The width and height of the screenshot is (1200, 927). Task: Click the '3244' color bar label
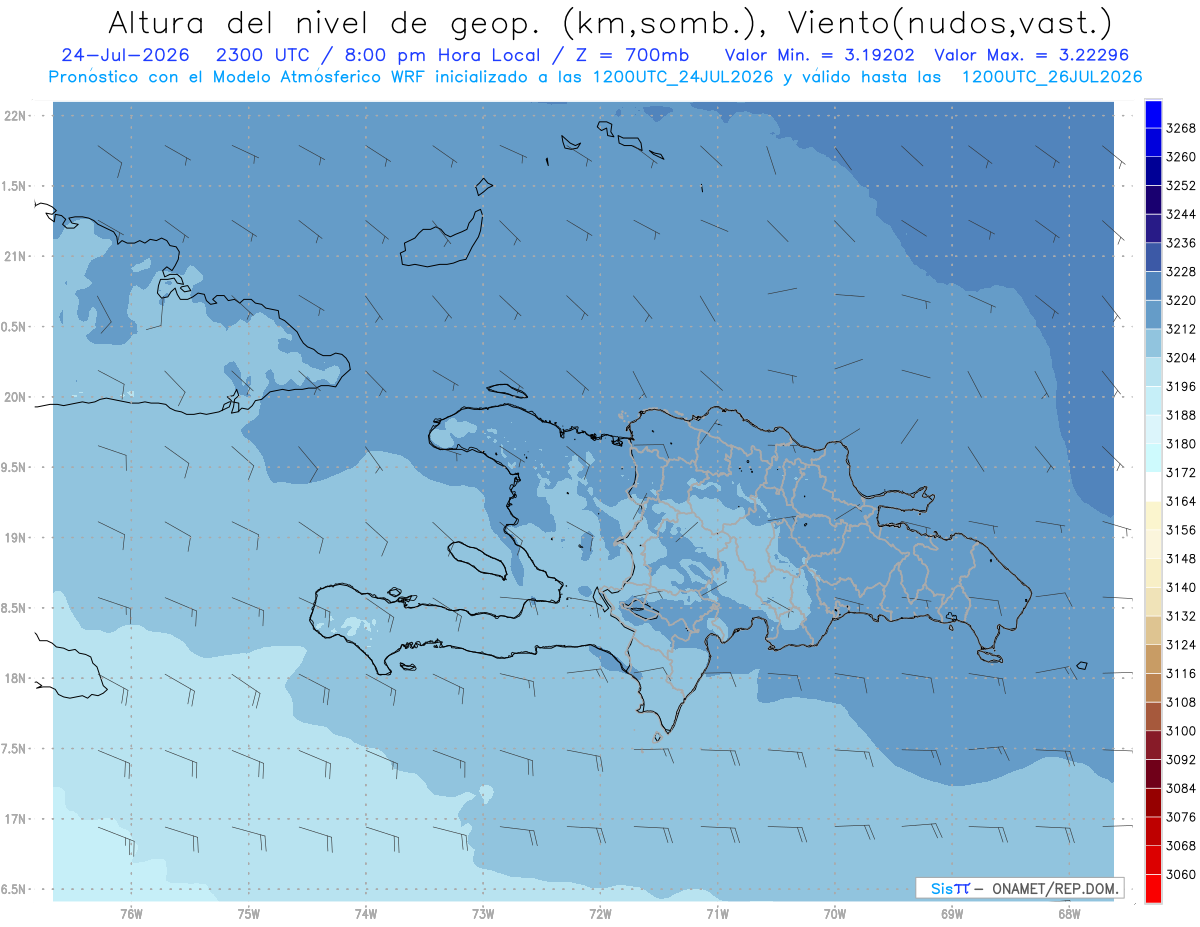pos(1181,214)
